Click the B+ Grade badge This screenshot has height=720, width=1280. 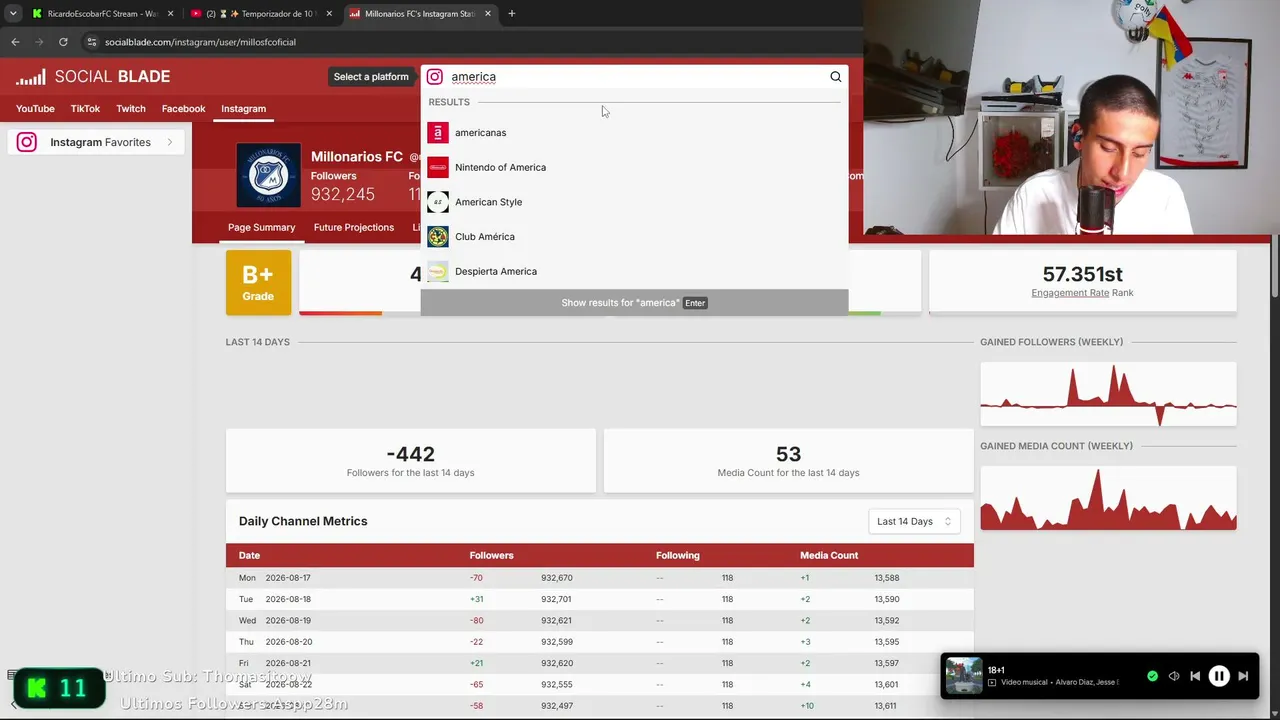258,283
